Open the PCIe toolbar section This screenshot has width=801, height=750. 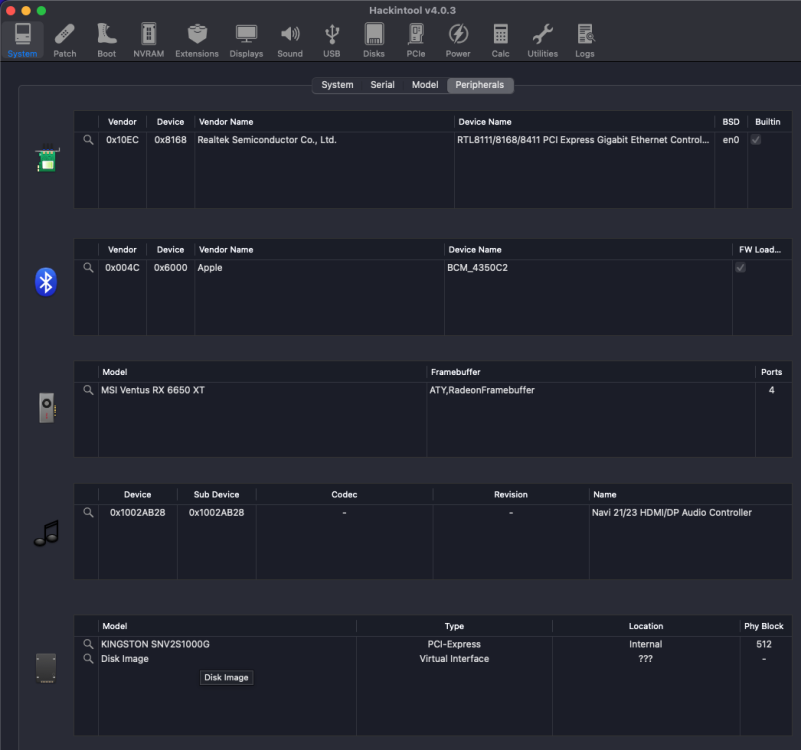(416, 40)
